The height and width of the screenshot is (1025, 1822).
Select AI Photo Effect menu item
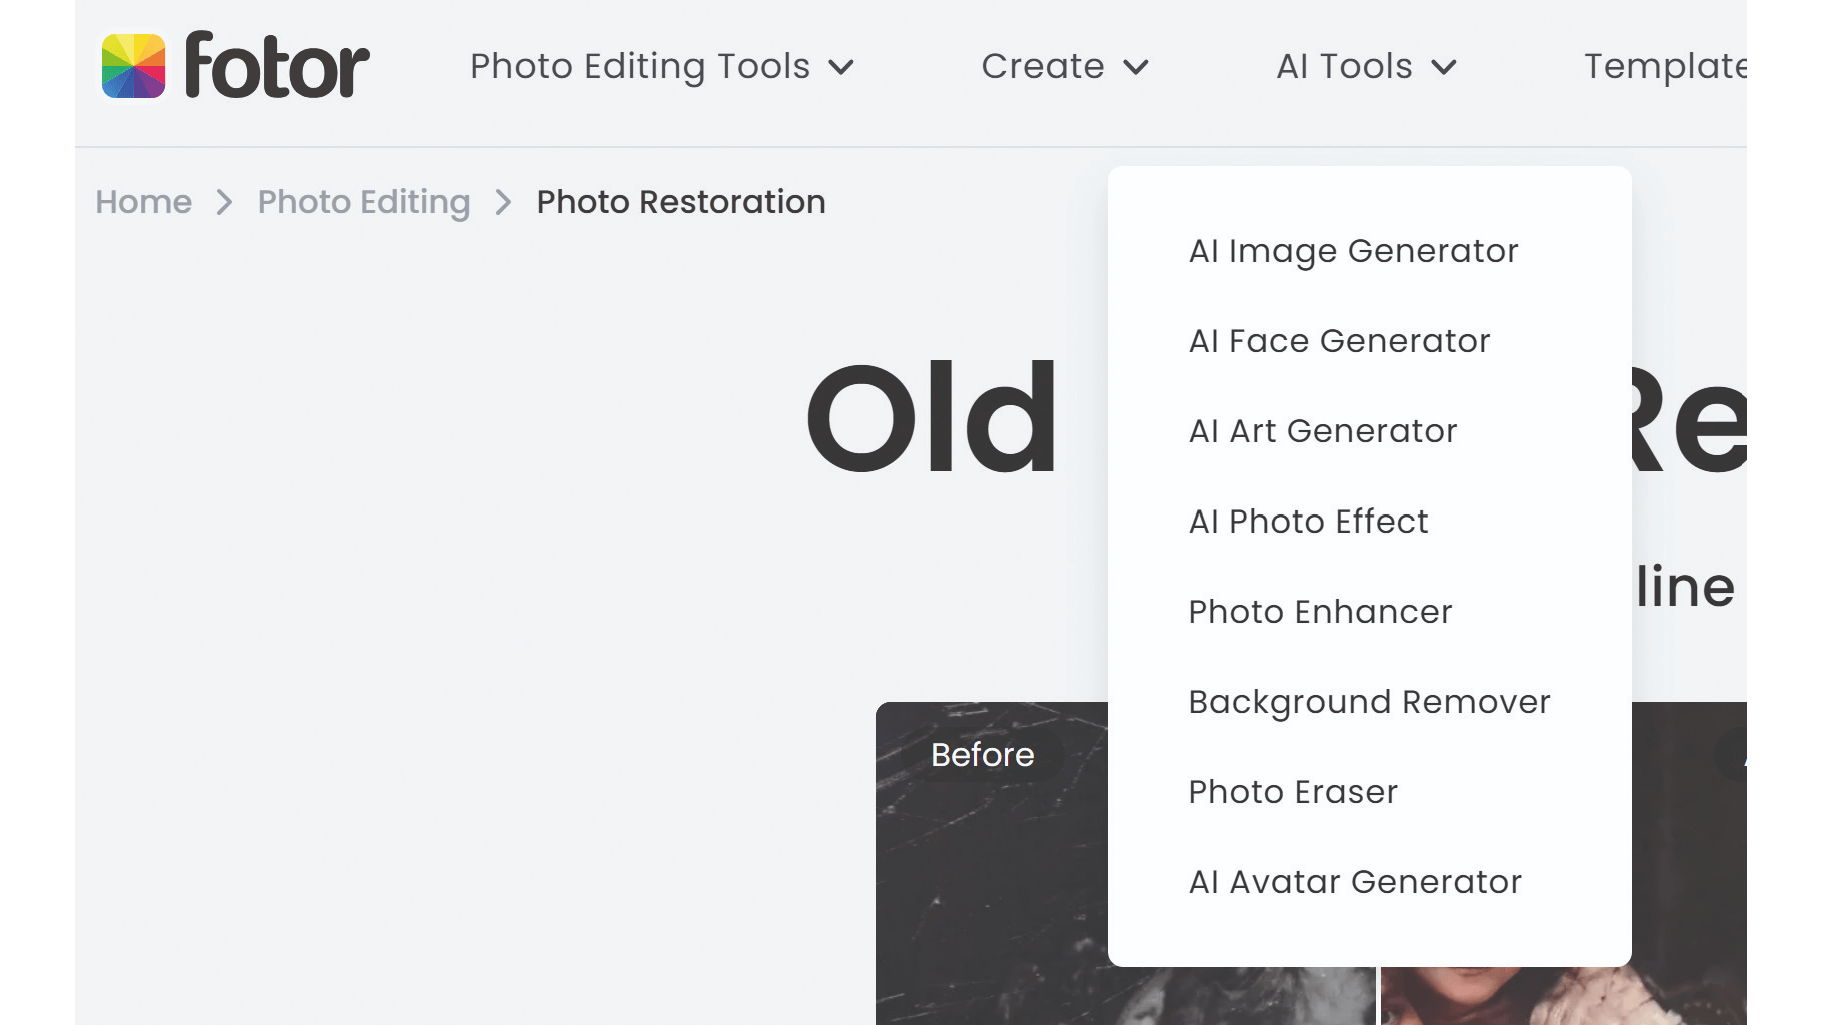(x=1308, y=521)
